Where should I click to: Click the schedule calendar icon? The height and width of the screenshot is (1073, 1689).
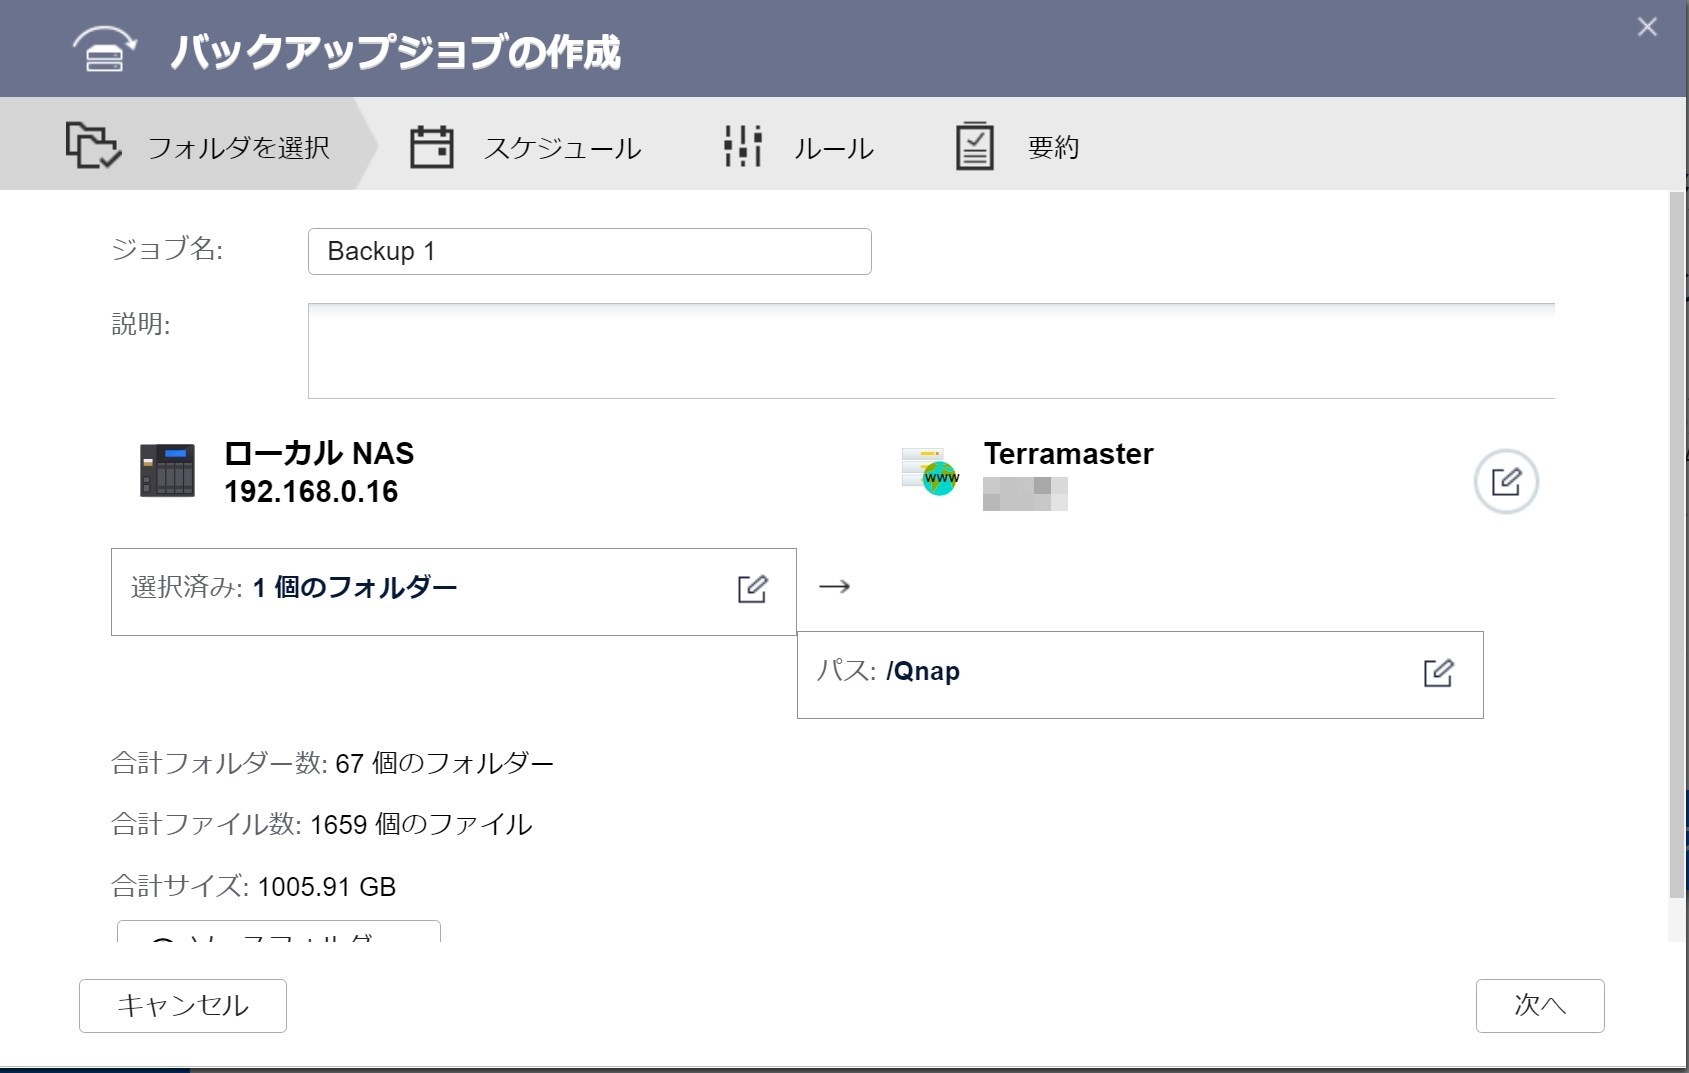pos(432,147)
